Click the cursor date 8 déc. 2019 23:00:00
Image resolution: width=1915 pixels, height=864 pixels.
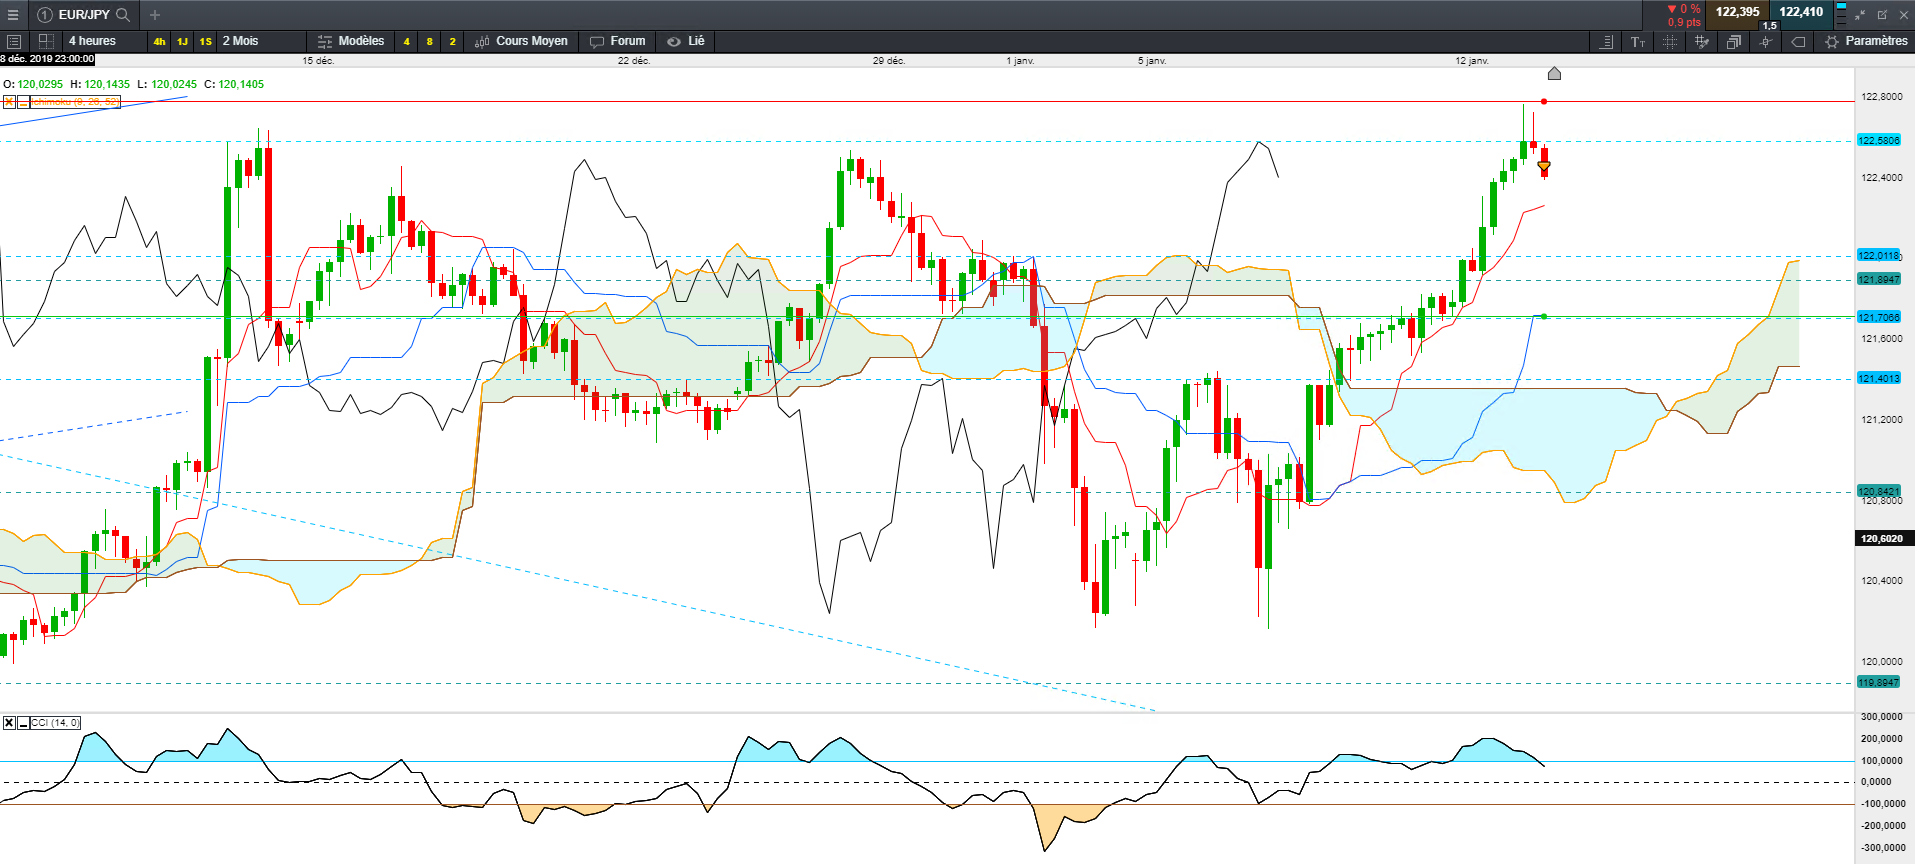47,59
